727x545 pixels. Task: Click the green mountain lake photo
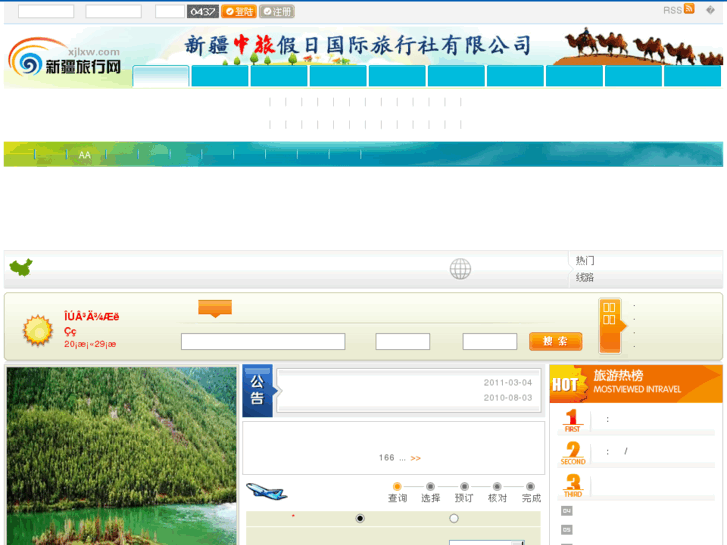[121, 456]
